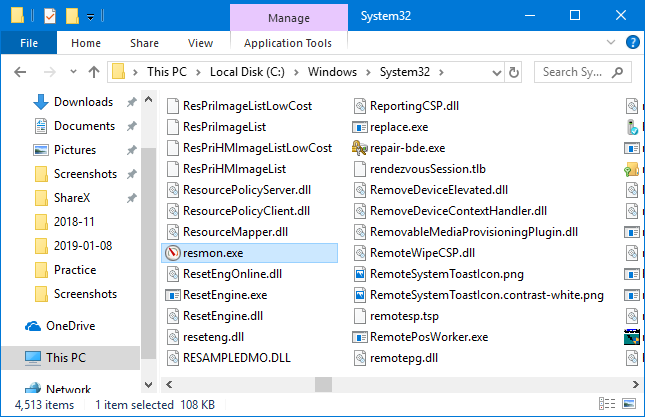
Task: Click the search magnifier icon
Action: pos(617,72)
